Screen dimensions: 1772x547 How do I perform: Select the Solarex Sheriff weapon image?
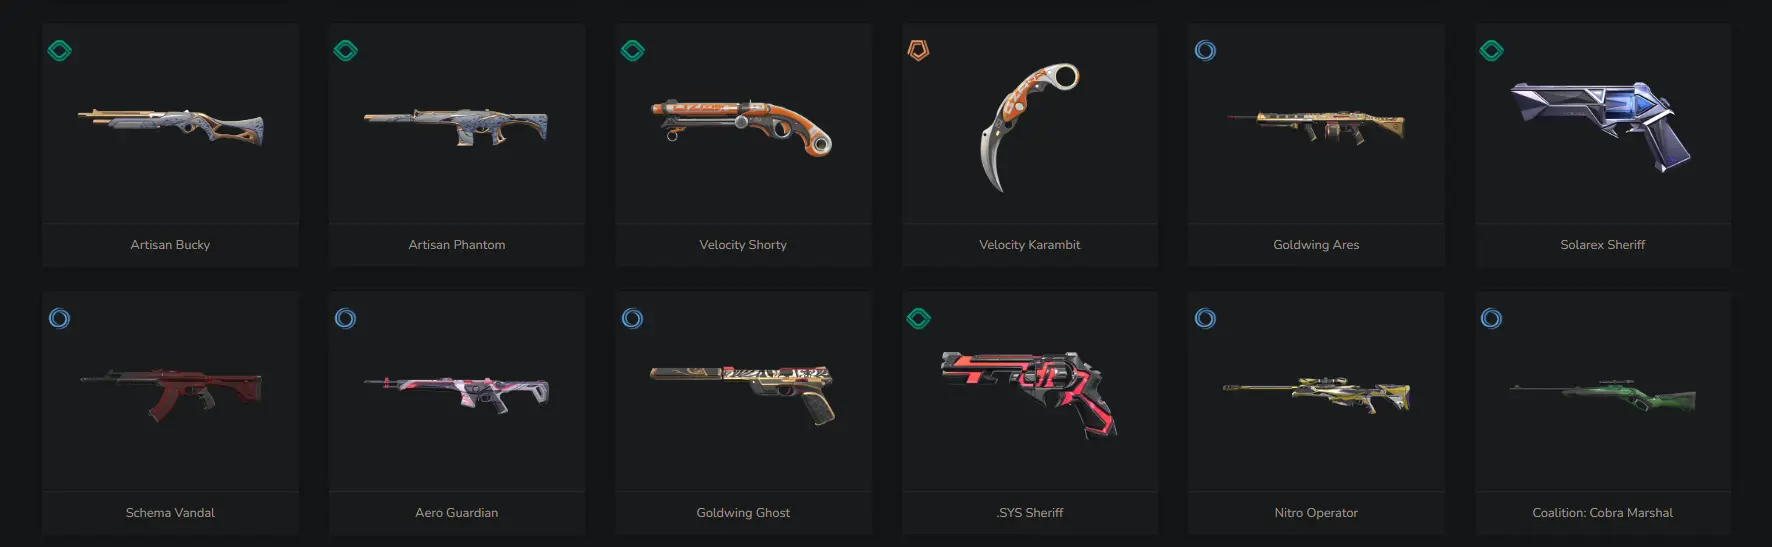[x=1600, y=126]
